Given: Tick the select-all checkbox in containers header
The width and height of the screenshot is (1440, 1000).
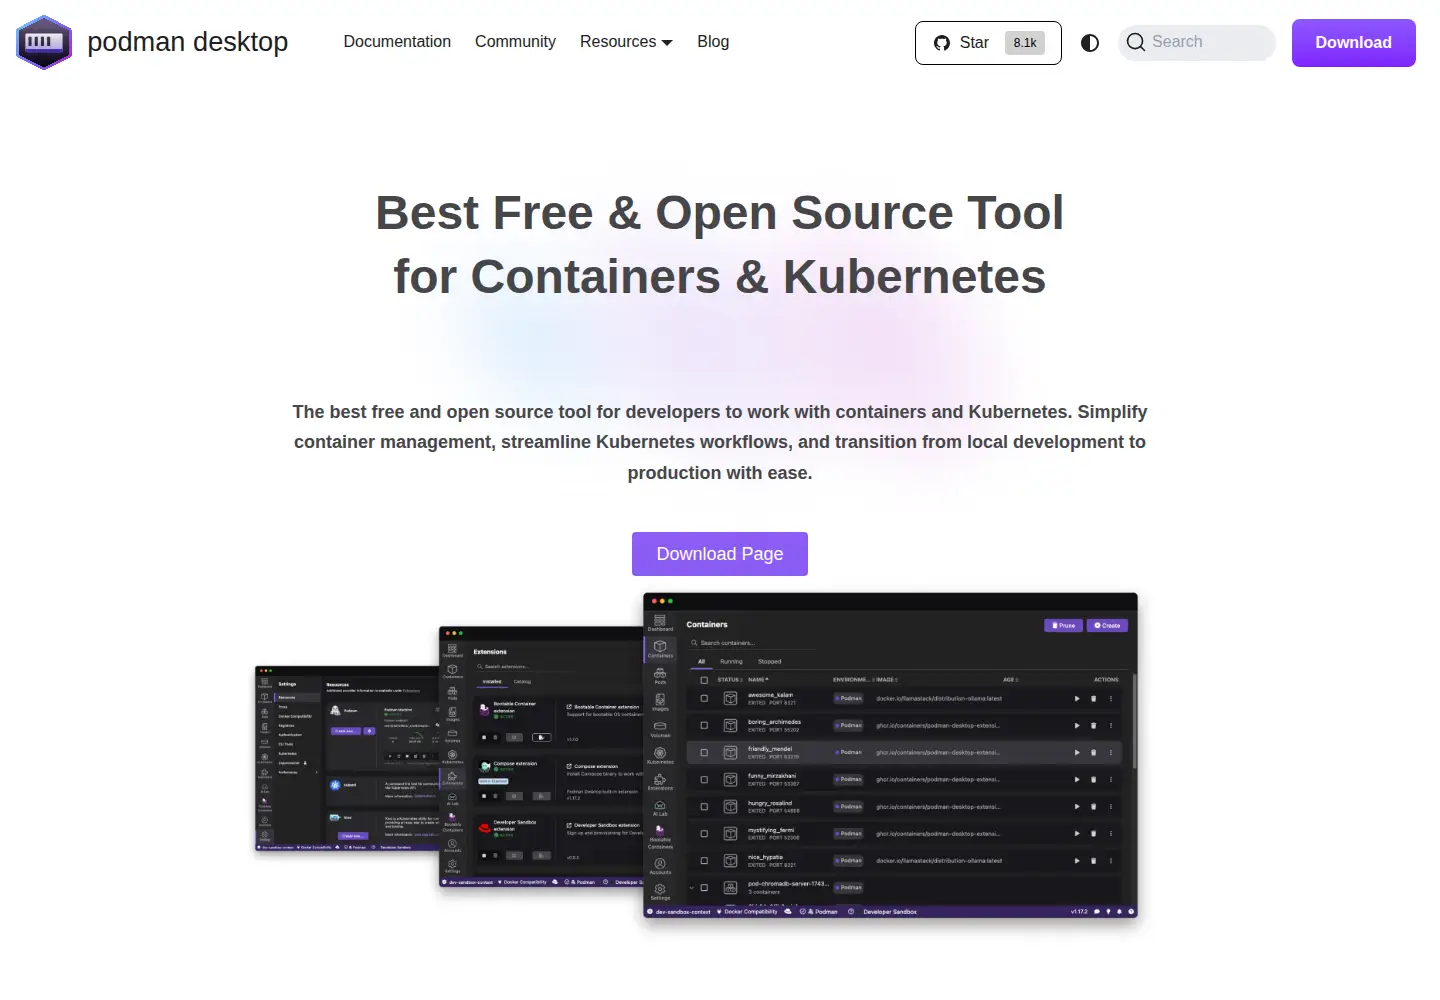Looking at the screenshot, I should pyautogui.click(x=704, y=680).
